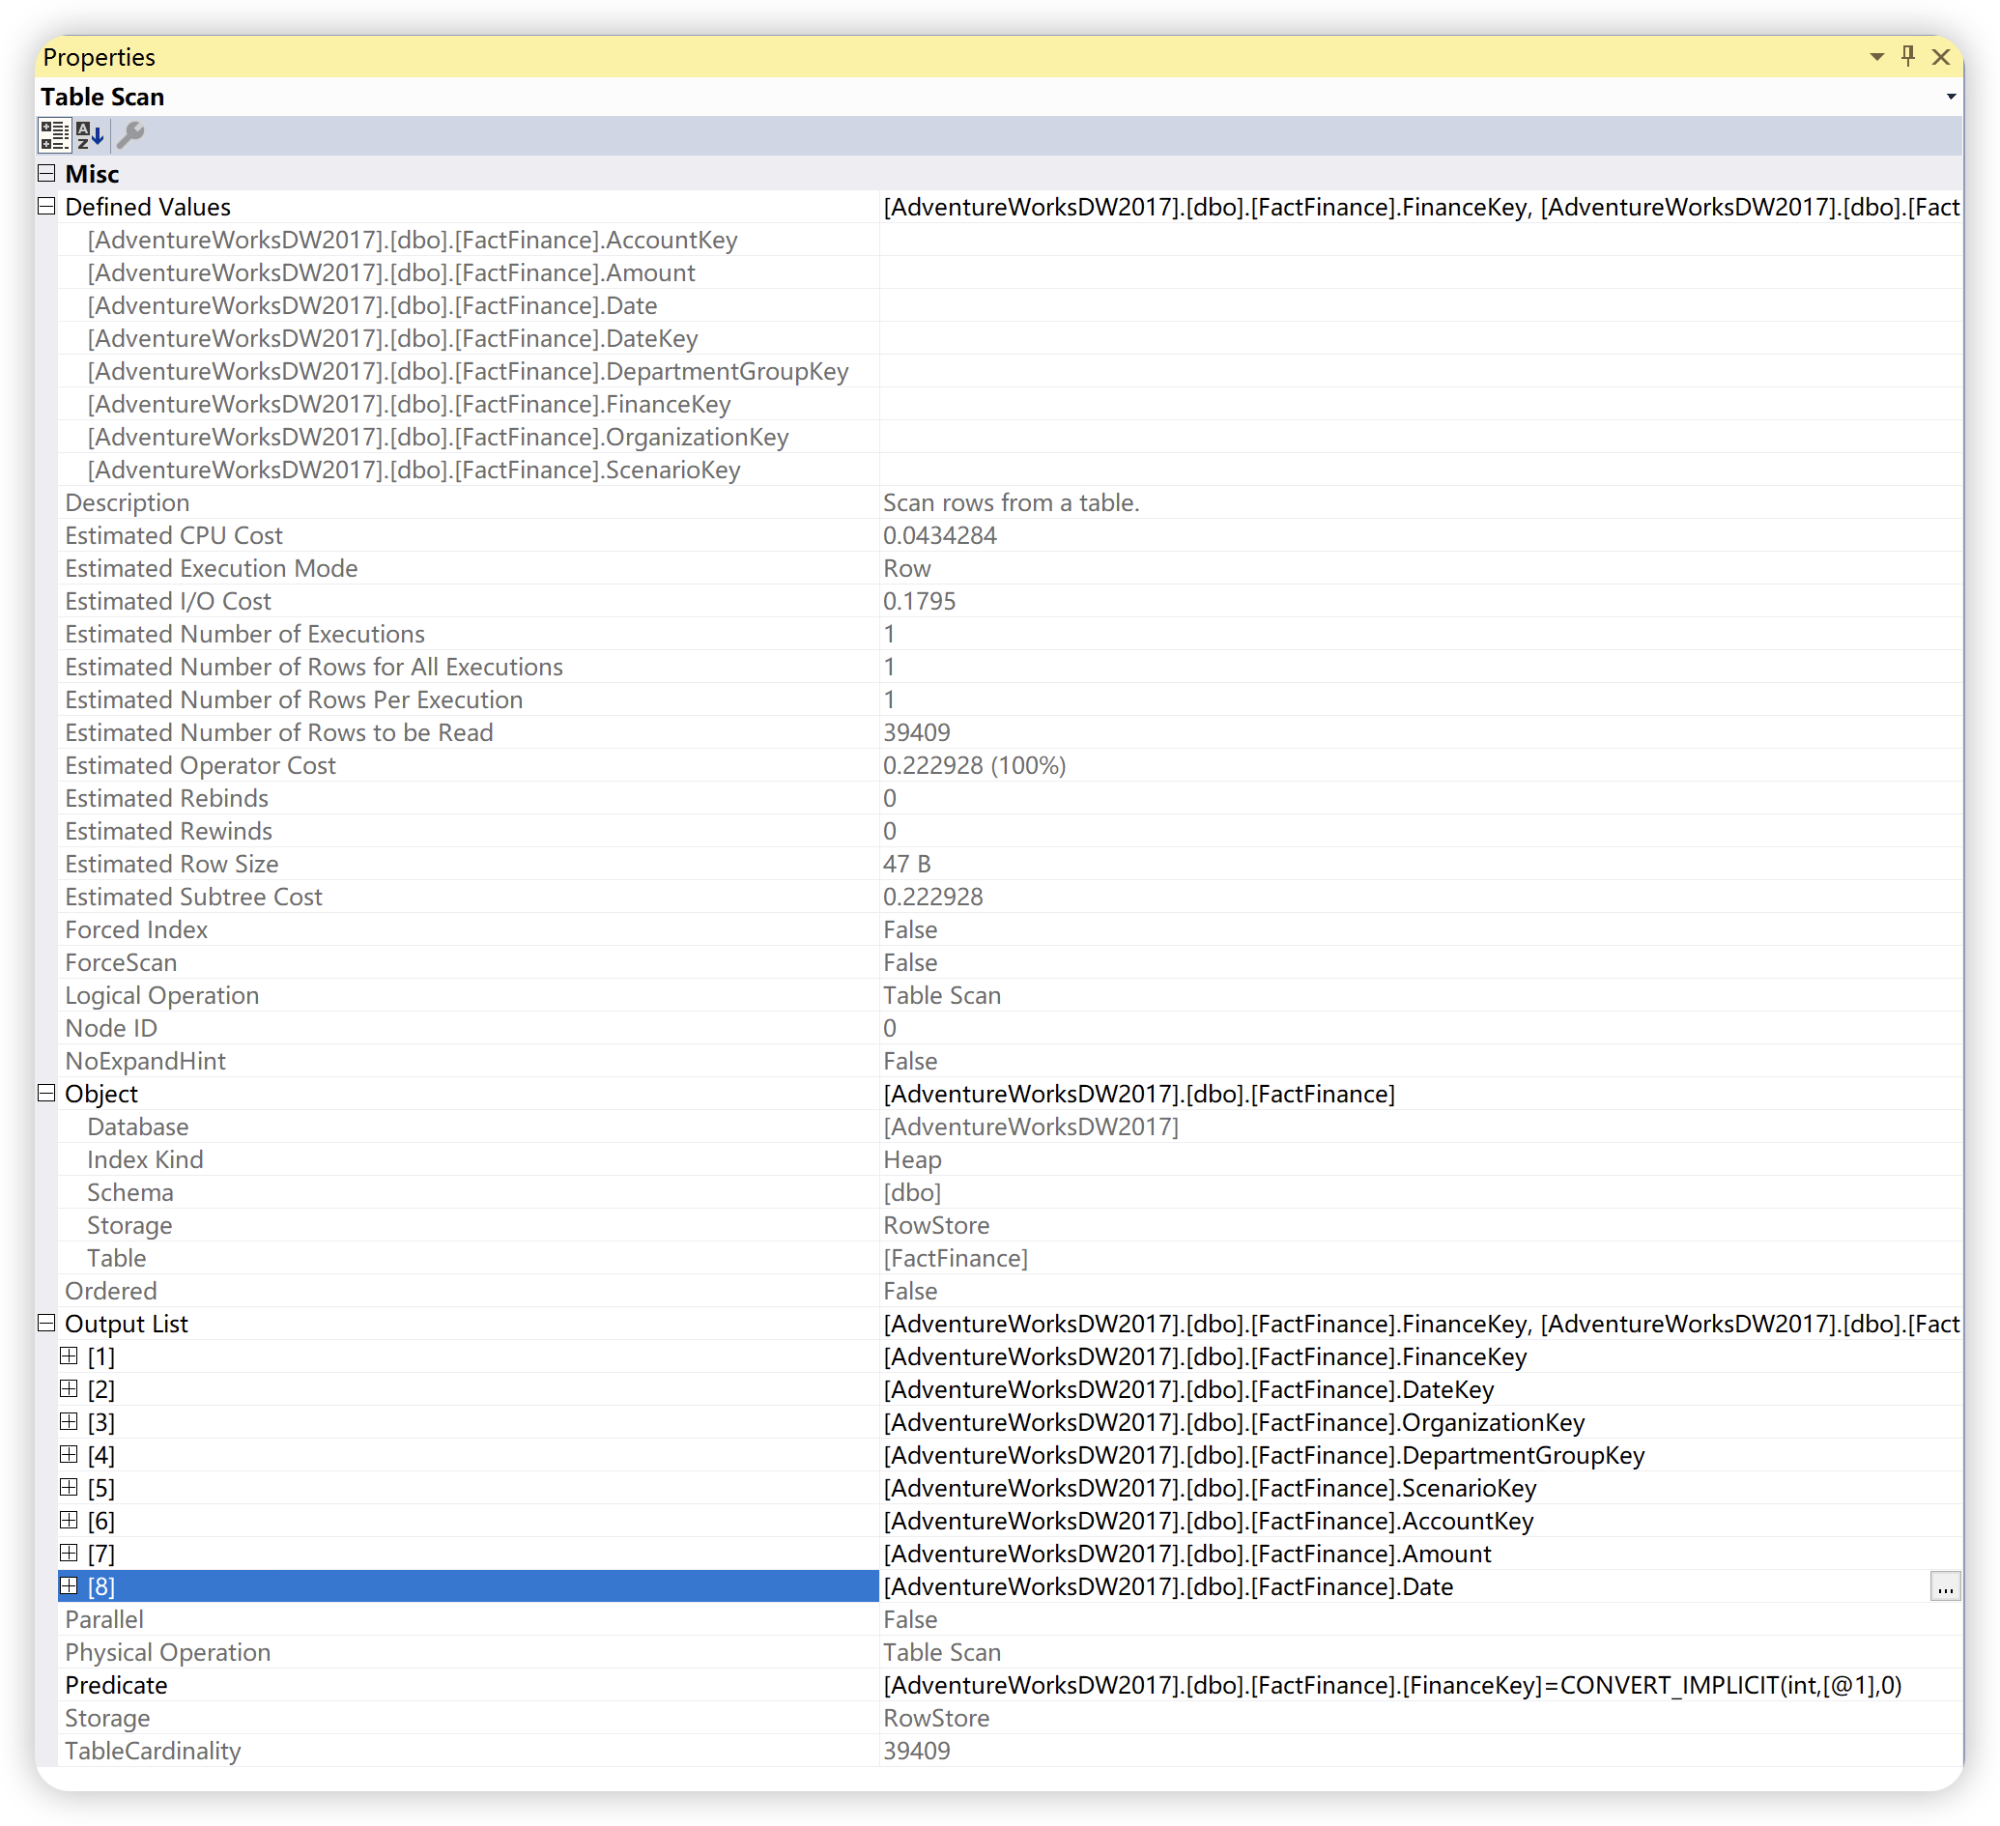Click the Alphabetical sort icon
Viewport: 2000px width, 1826px height.
(x=90, y=134)
